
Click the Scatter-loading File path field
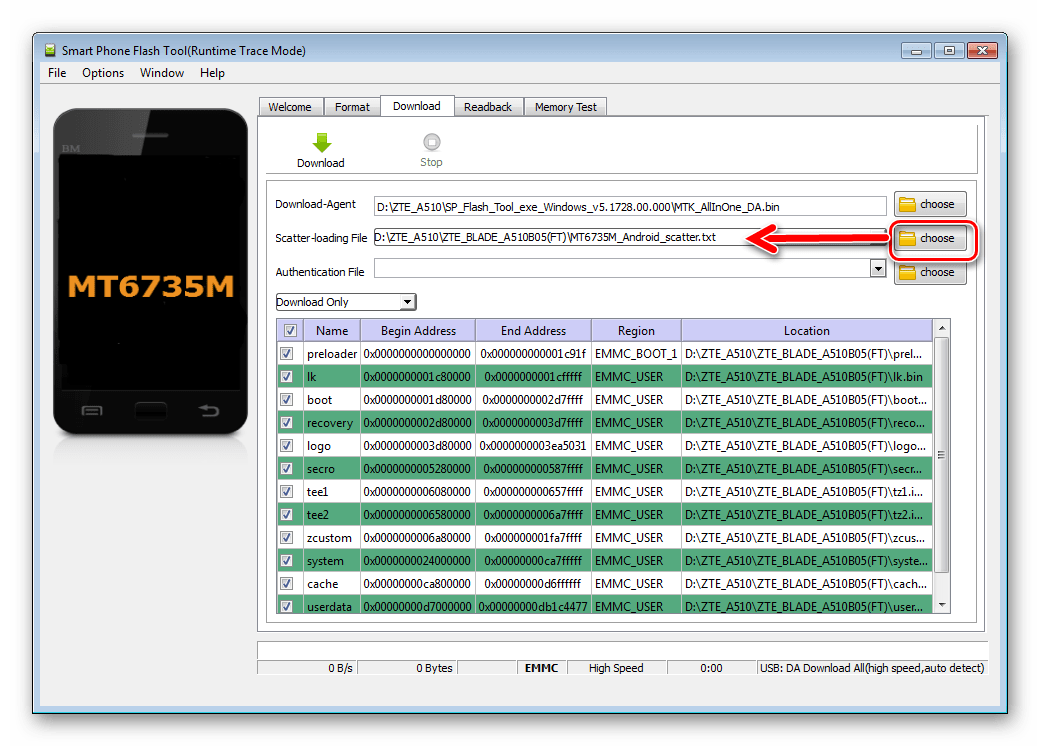[629, 237]
